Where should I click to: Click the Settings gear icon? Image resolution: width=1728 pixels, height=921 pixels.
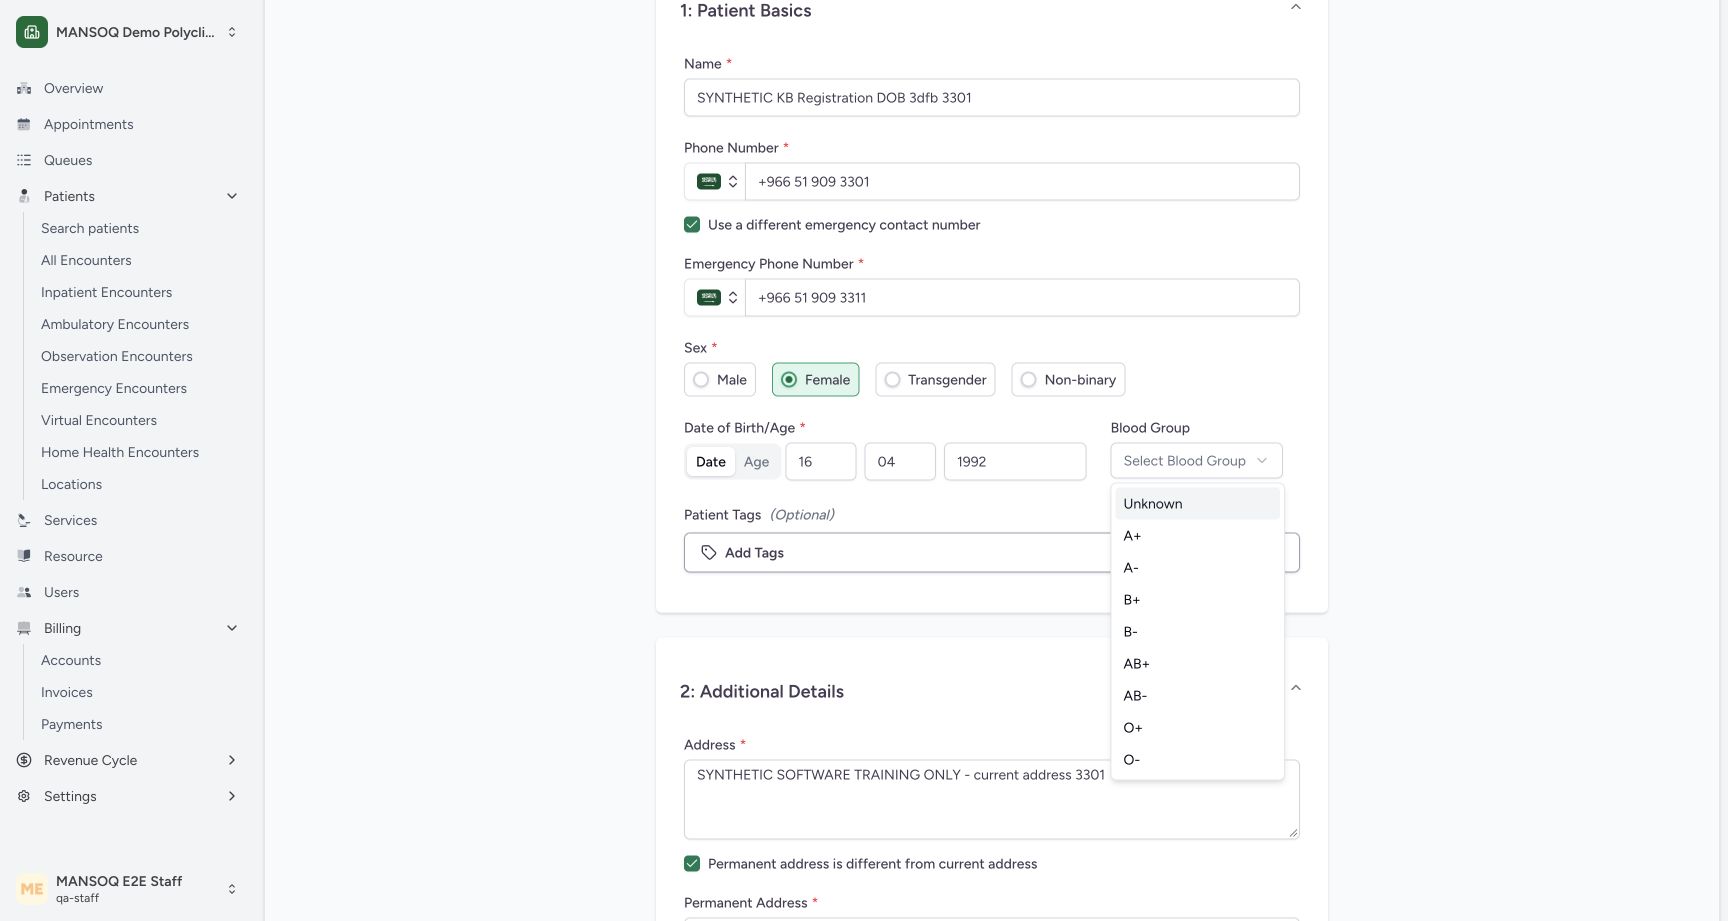(x=24, y=796)
